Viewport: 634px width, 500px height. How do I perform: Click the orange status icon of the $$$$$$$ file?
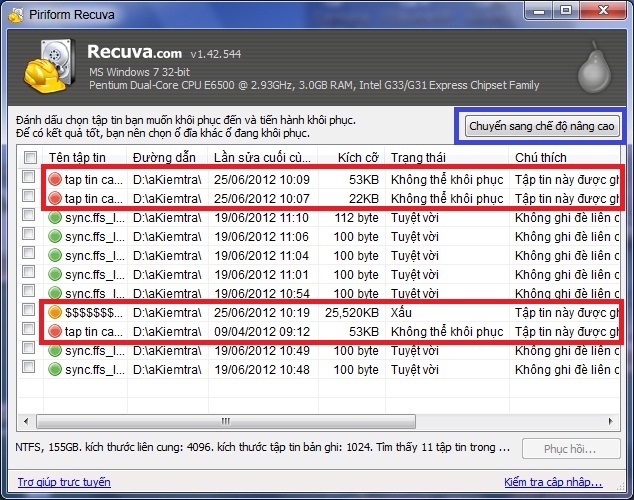(55, 312)
